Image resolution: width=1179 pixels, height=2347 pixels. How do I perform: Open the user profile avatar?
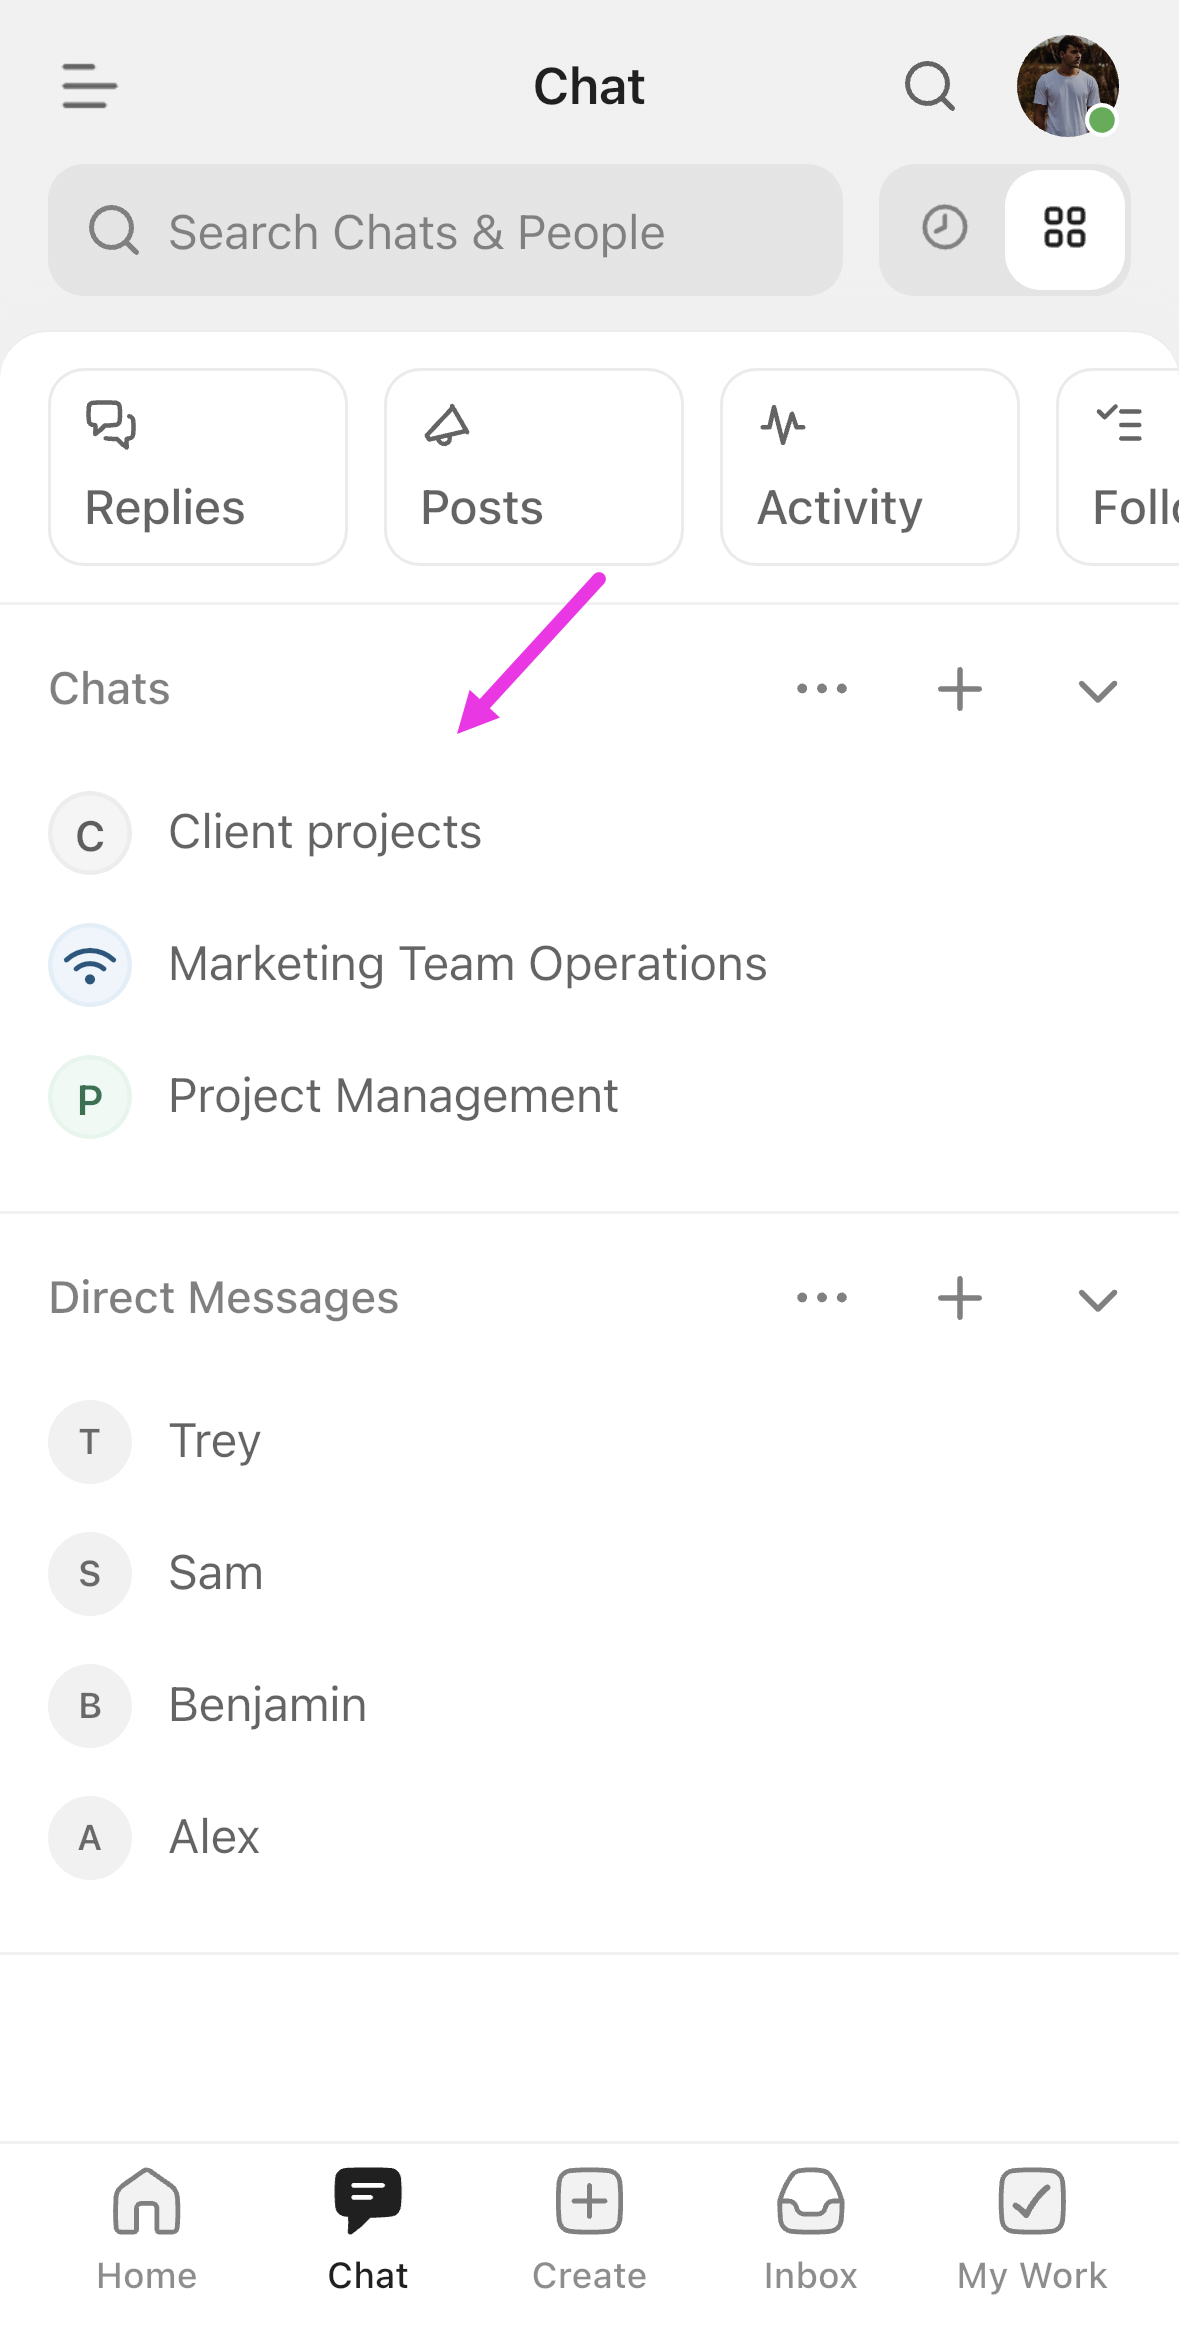pyautogui.click(x=1067, y=86)
